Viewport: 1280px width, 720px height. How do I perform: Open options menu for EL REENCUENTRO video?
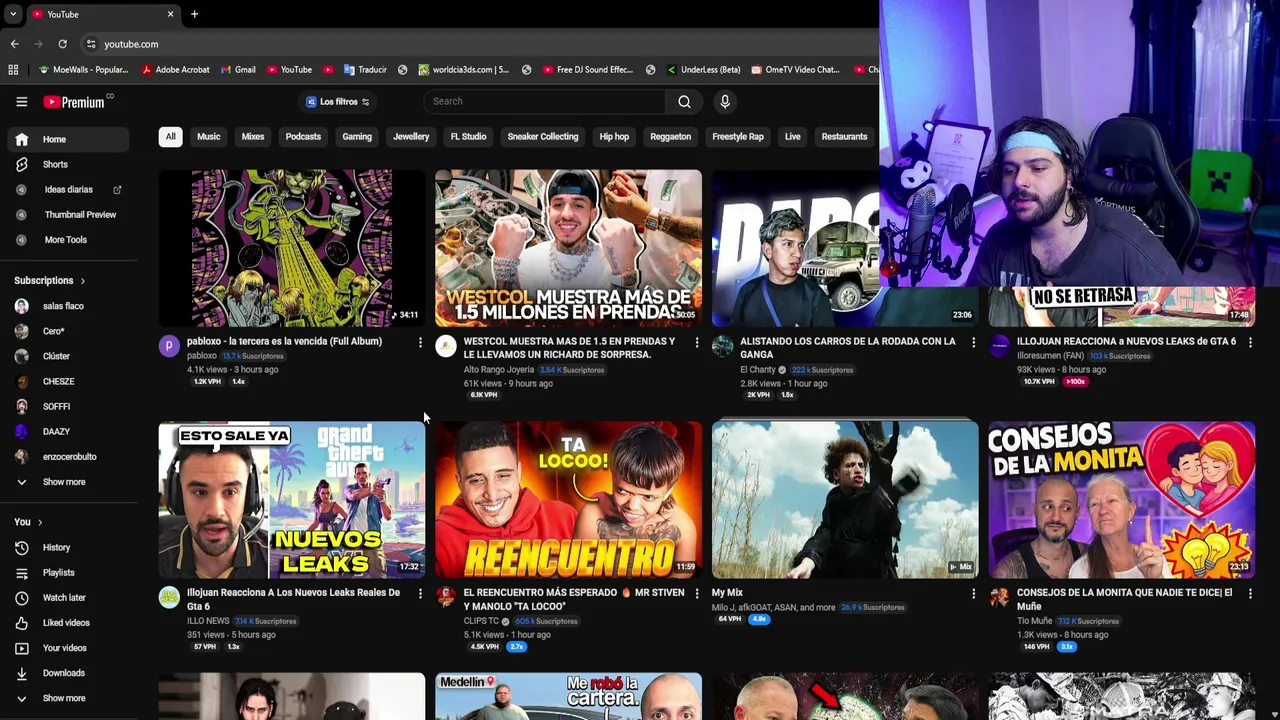pyautogui.click(x=697, y=594)
